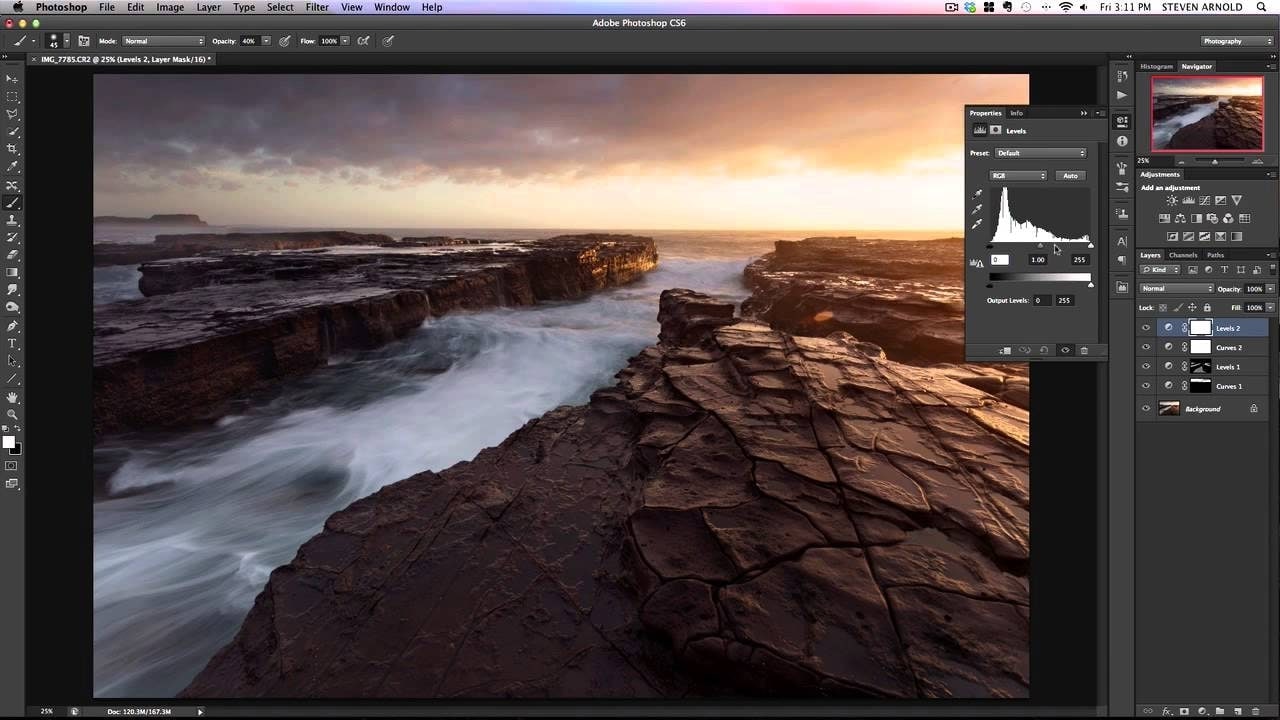Choose the Horizontal Type tool
Screen dimensions: 1280x720
point(12,343)
